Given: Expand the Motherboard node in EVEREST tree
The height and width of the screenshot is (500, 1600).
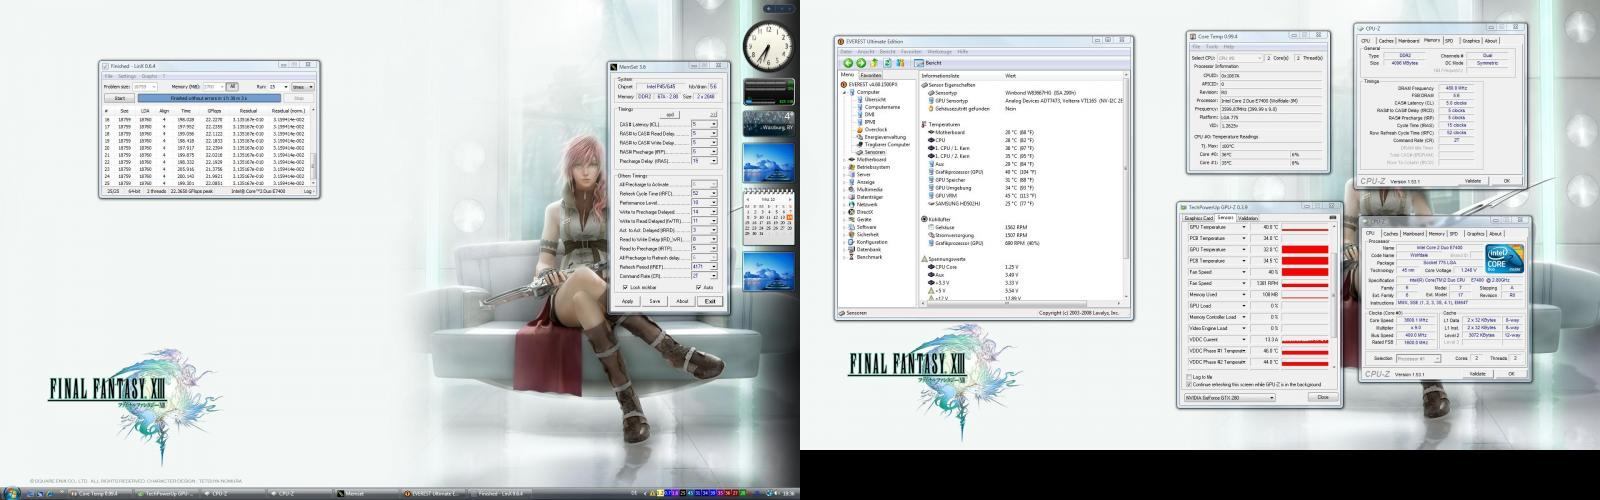Looking at the screenshot, I should pyautogui.click(x=844, y=160).
